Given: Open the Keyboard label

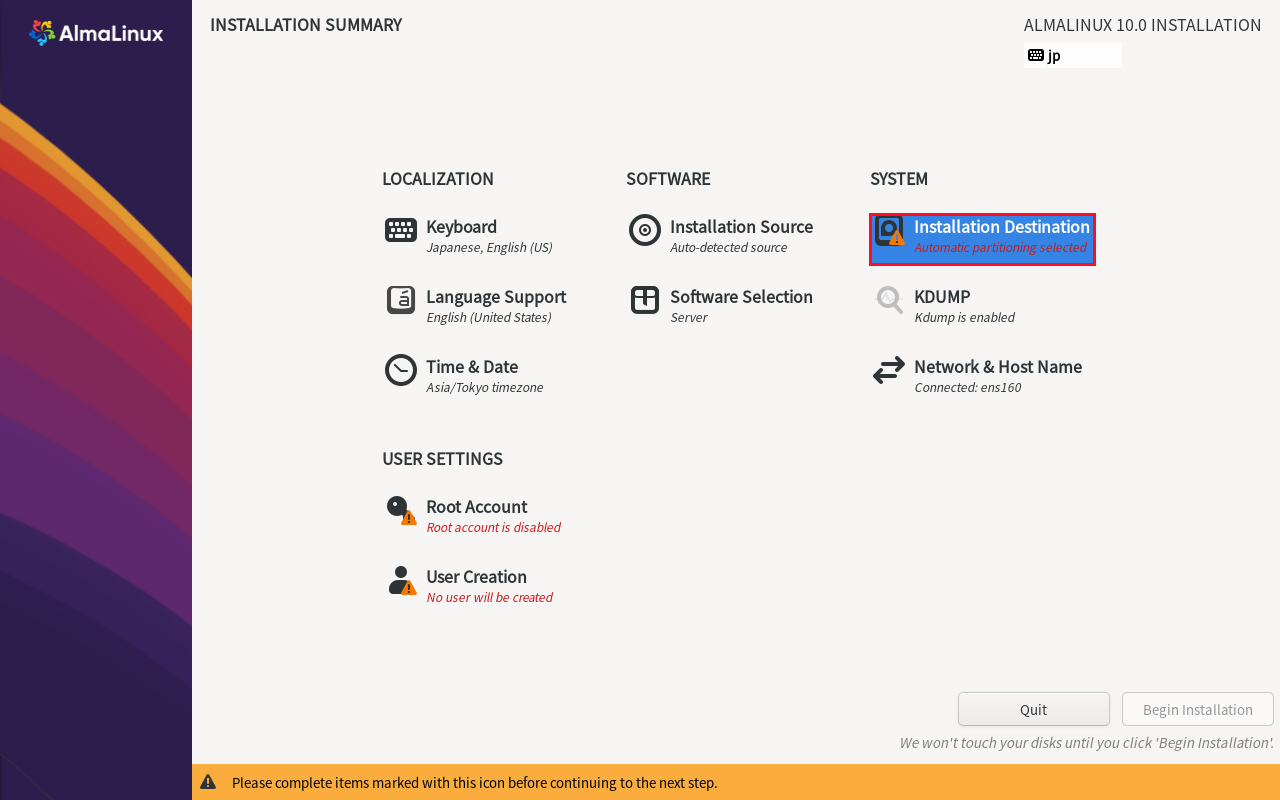Looking at the screenshot, I should point(461,227).
